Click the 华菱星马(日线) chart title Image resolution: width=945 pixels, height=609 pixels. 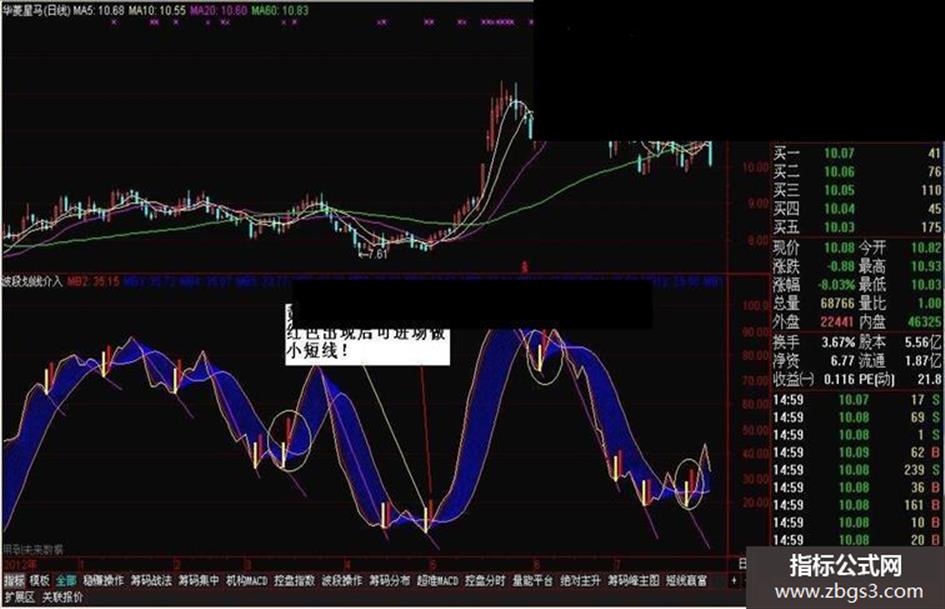click(x=36, y=10)
